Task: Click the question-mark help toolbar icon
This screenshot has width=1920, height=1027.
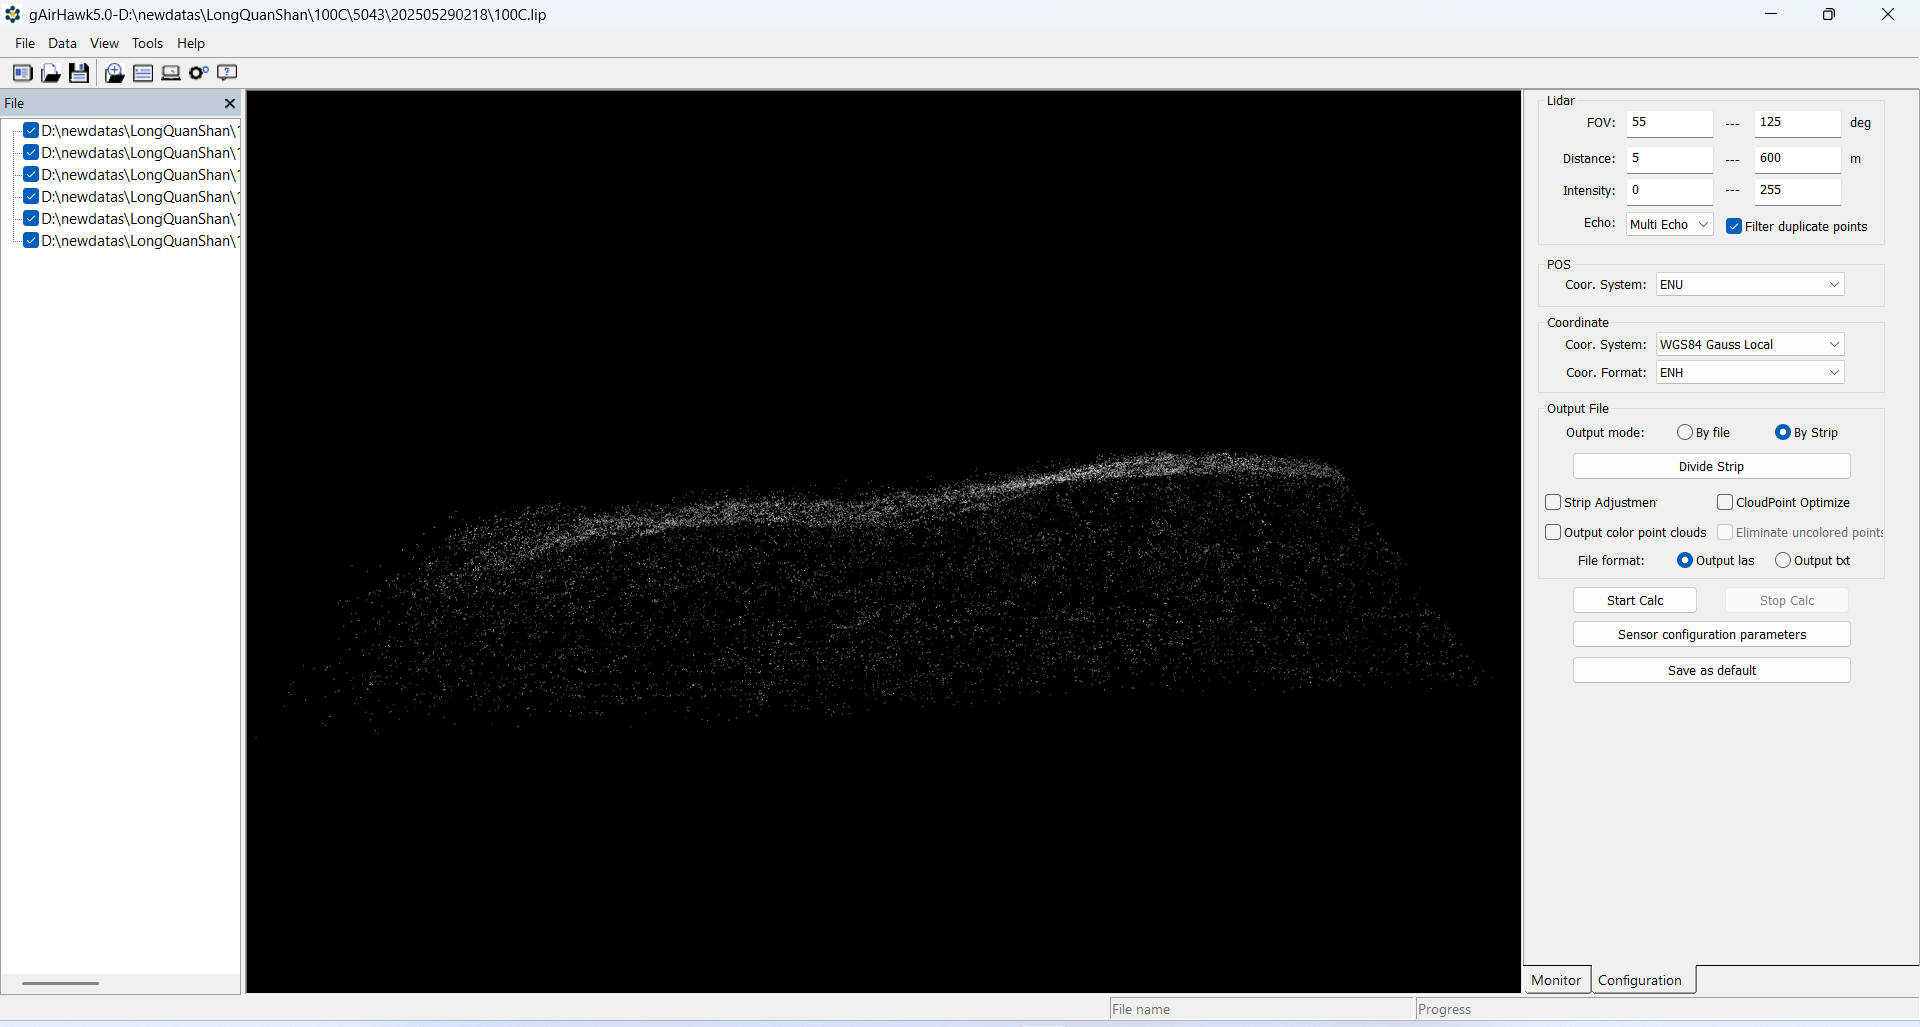Action: pos(227,73)
